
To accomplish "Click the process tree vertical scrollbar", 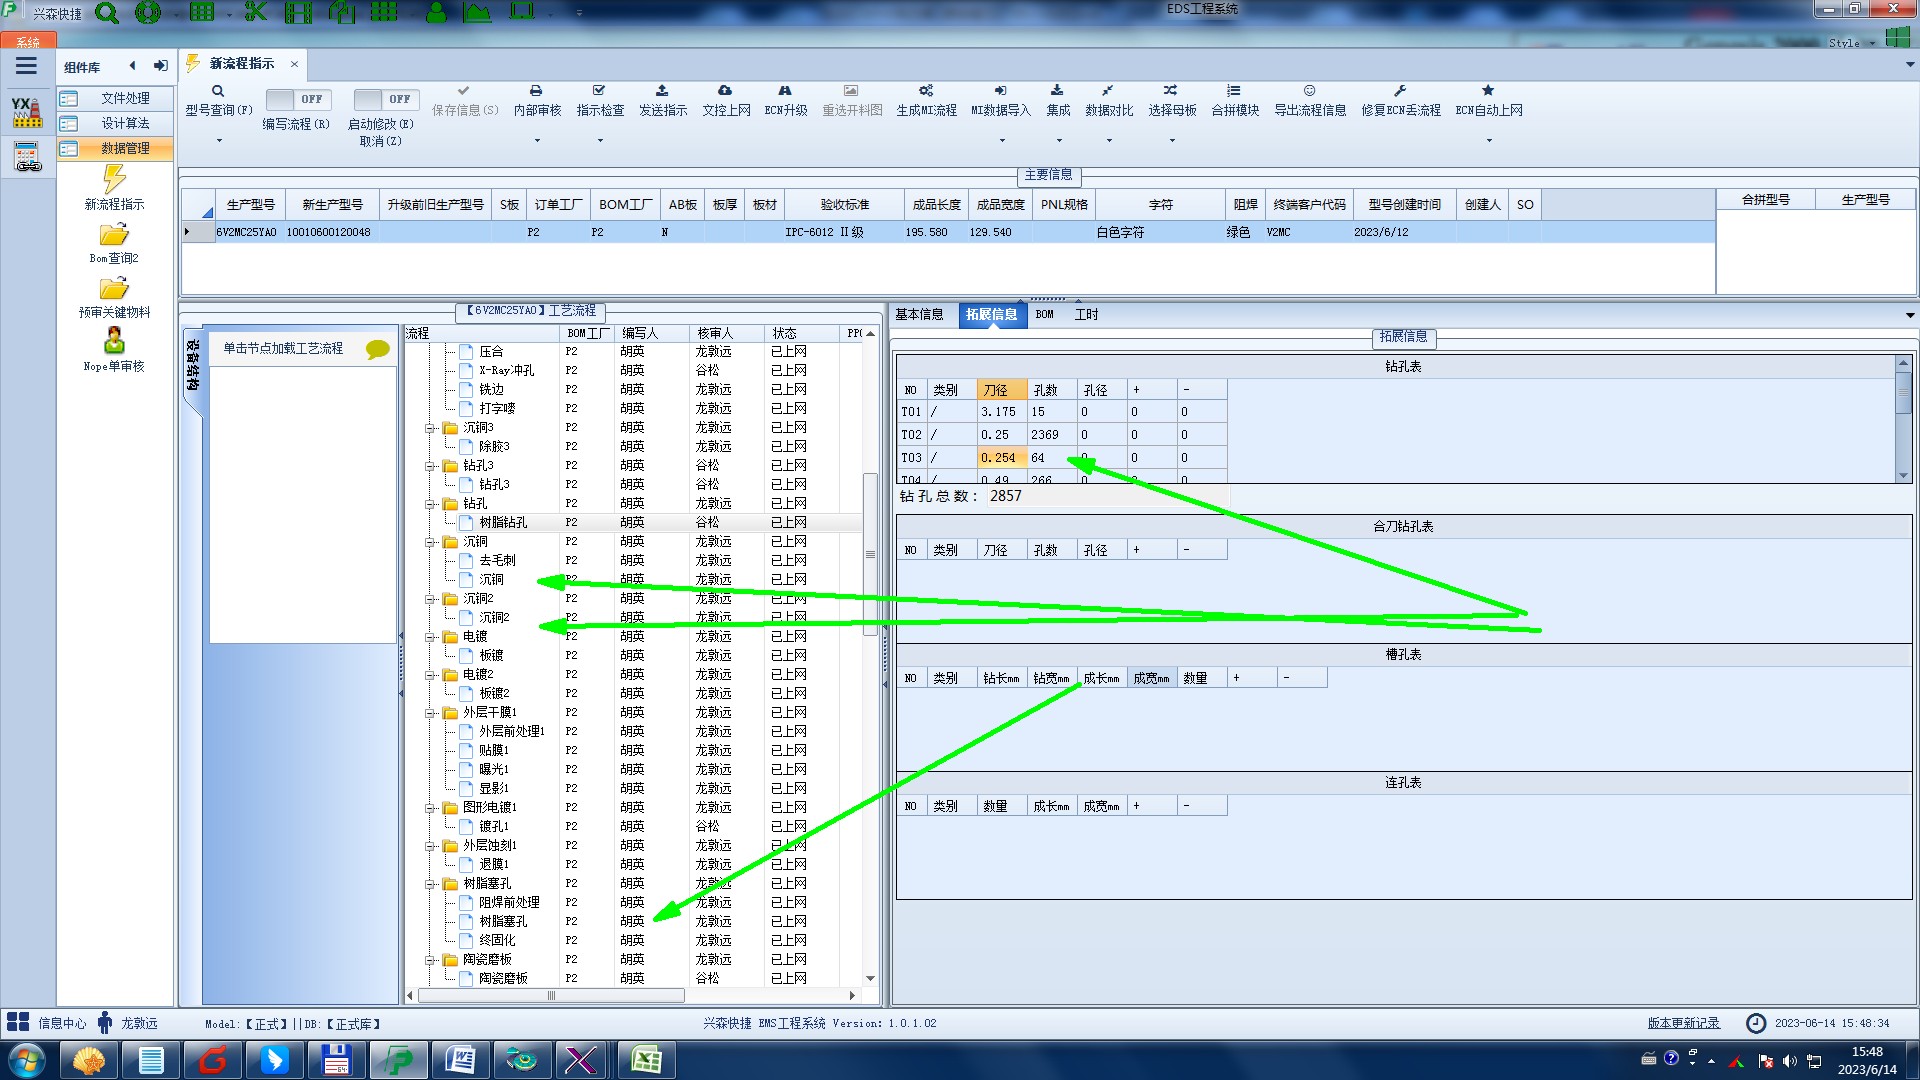I will pos(870,554).
